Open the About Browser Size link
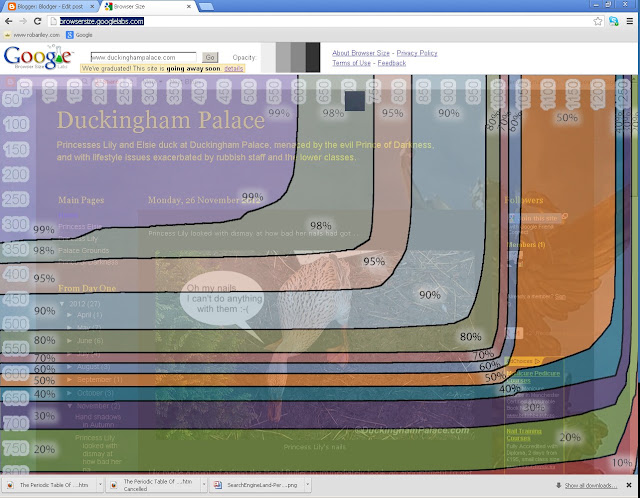640x498 pixels. click(x=361, y=53)
